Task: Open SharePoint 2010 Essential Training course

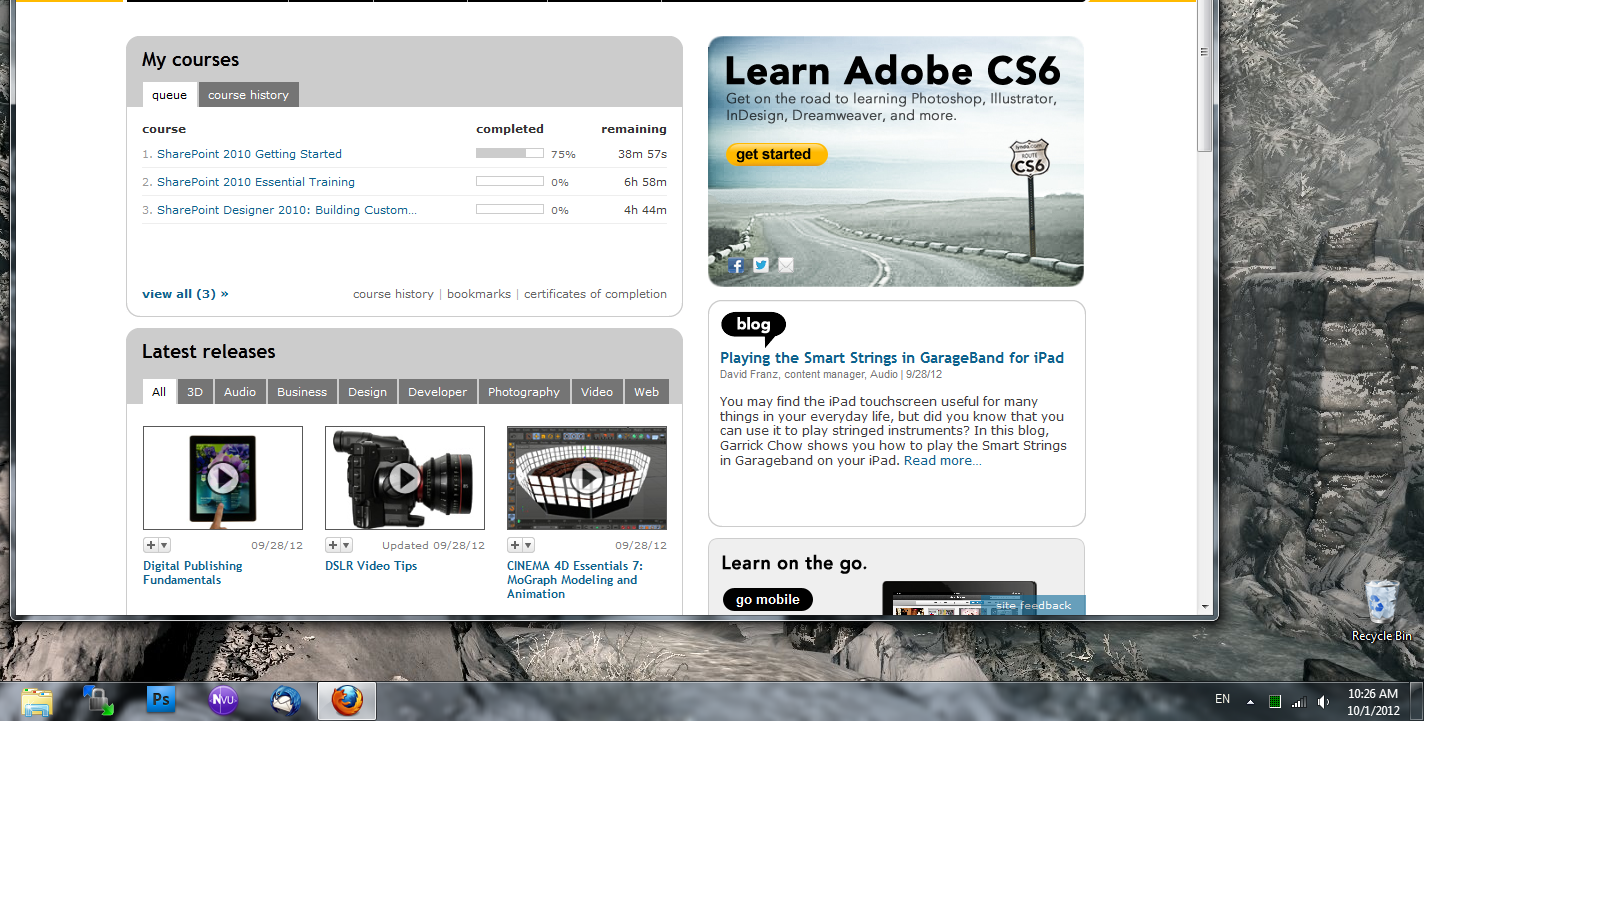Action: click(x=256, y=182)
